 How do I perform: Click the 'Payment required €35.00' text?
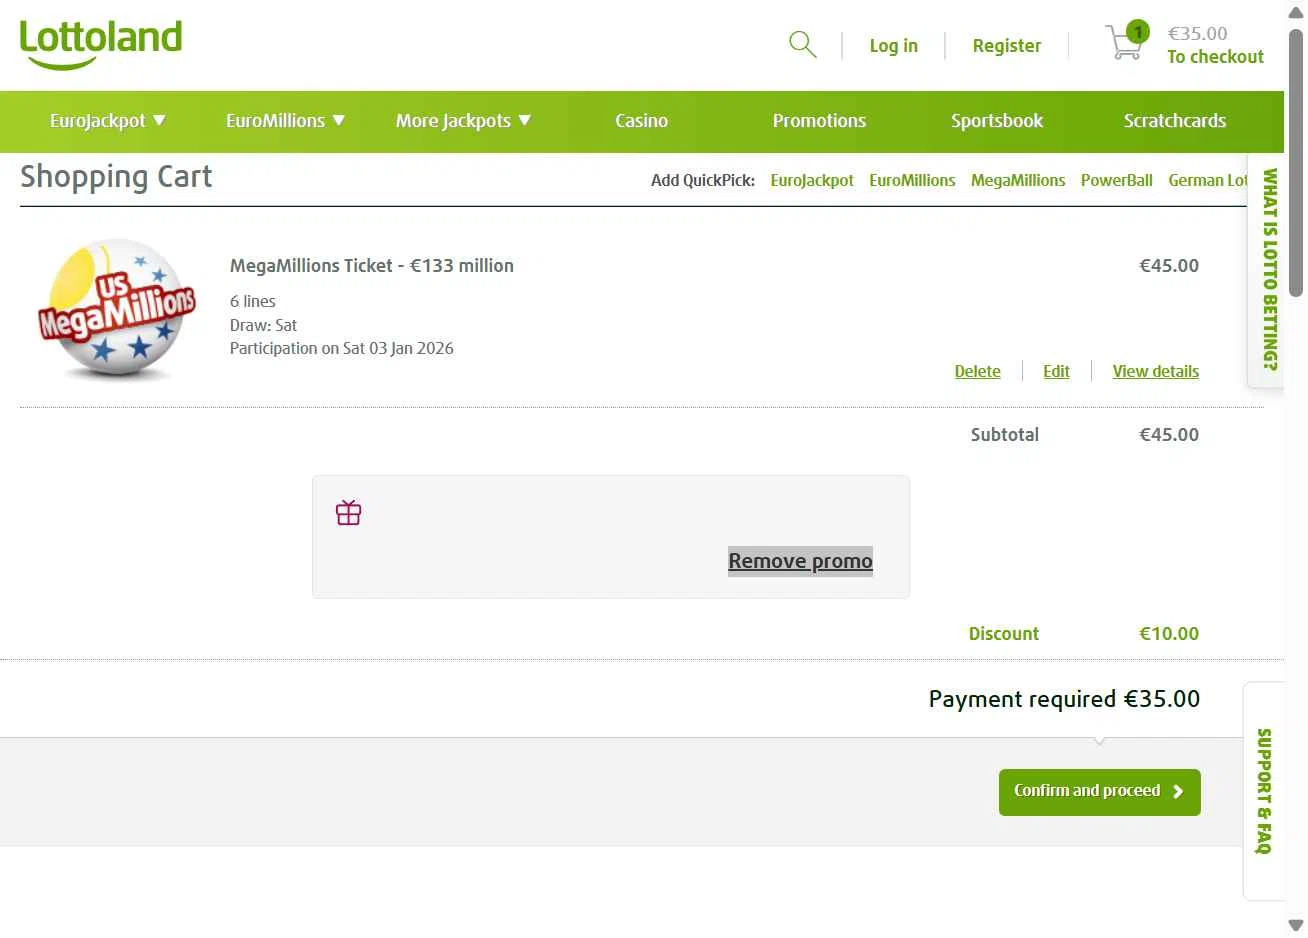(x=1064, y=699)
